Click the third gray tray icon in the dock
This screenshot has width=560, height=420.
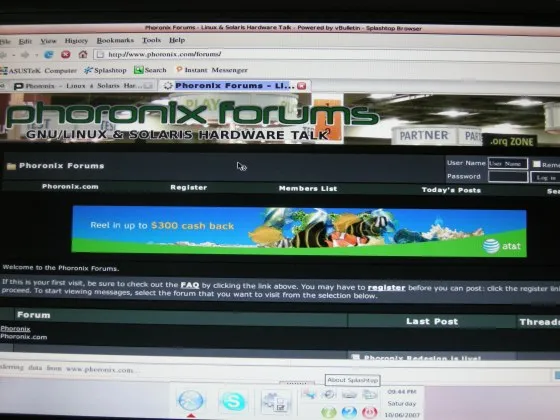[349, 395]
